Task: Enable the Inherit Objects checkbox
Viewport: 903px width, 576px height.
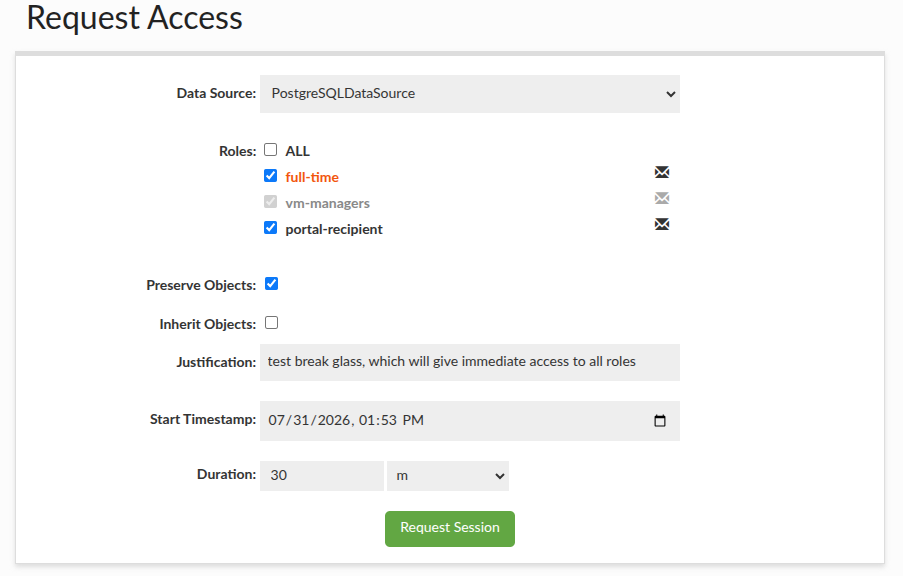Action: 271,323
